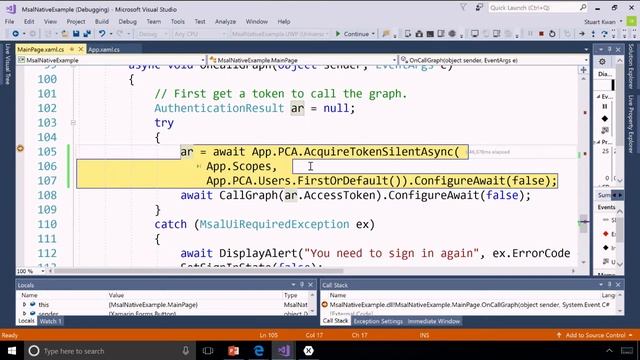Click the Save file toolbar icon

click(76, 34)
